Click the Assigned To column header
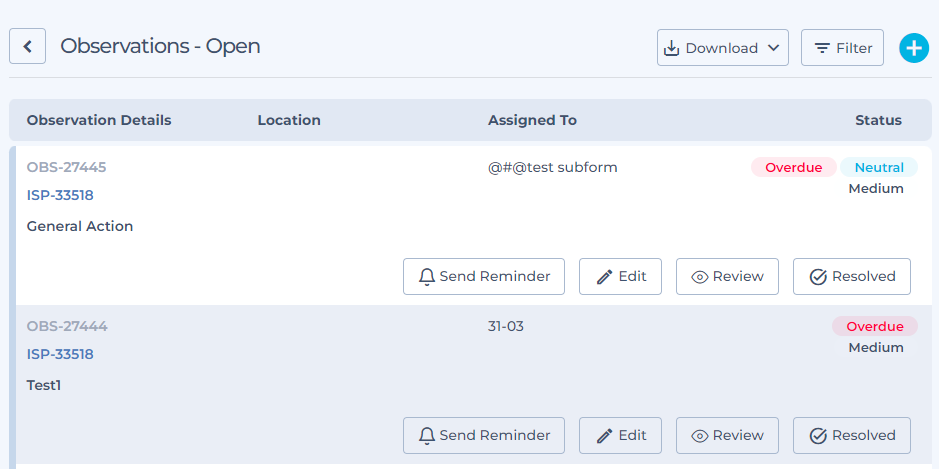This screenshot has width=939, height=469. coord(532,120)
